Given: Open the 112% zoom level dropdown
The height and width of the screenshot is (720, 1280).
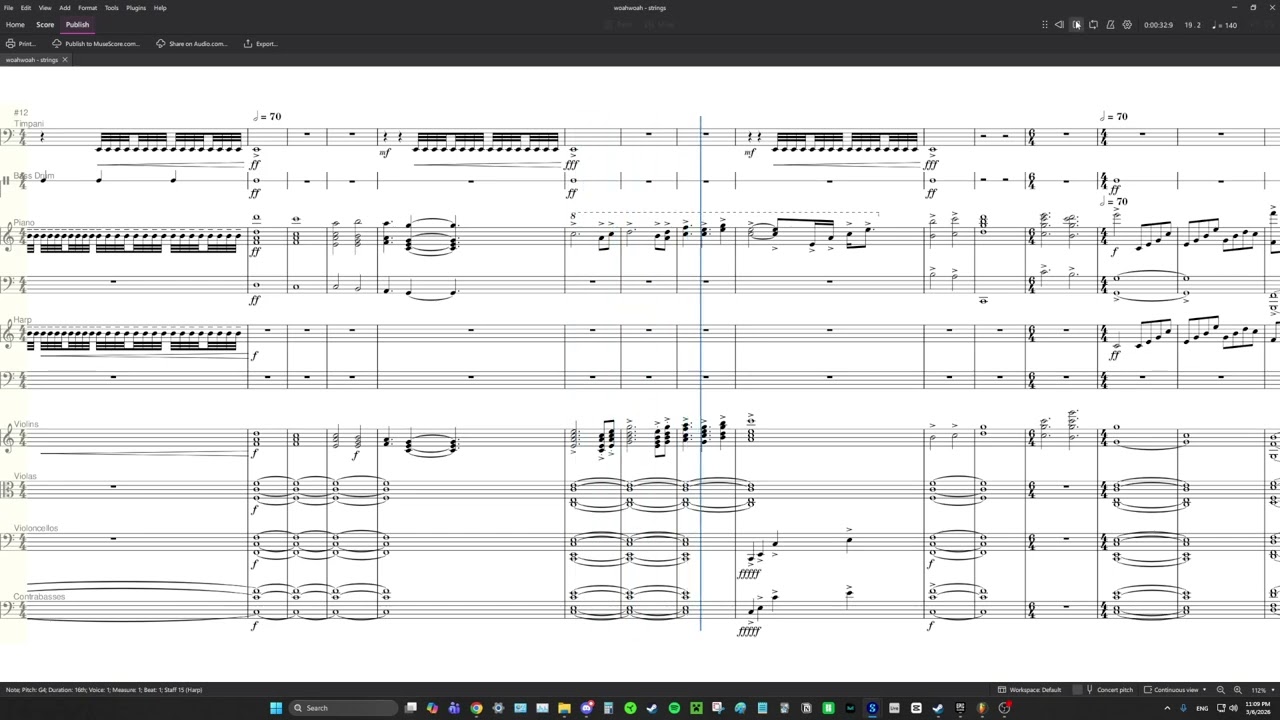Looking at the screenshot, I should (x=1262, y=690).
